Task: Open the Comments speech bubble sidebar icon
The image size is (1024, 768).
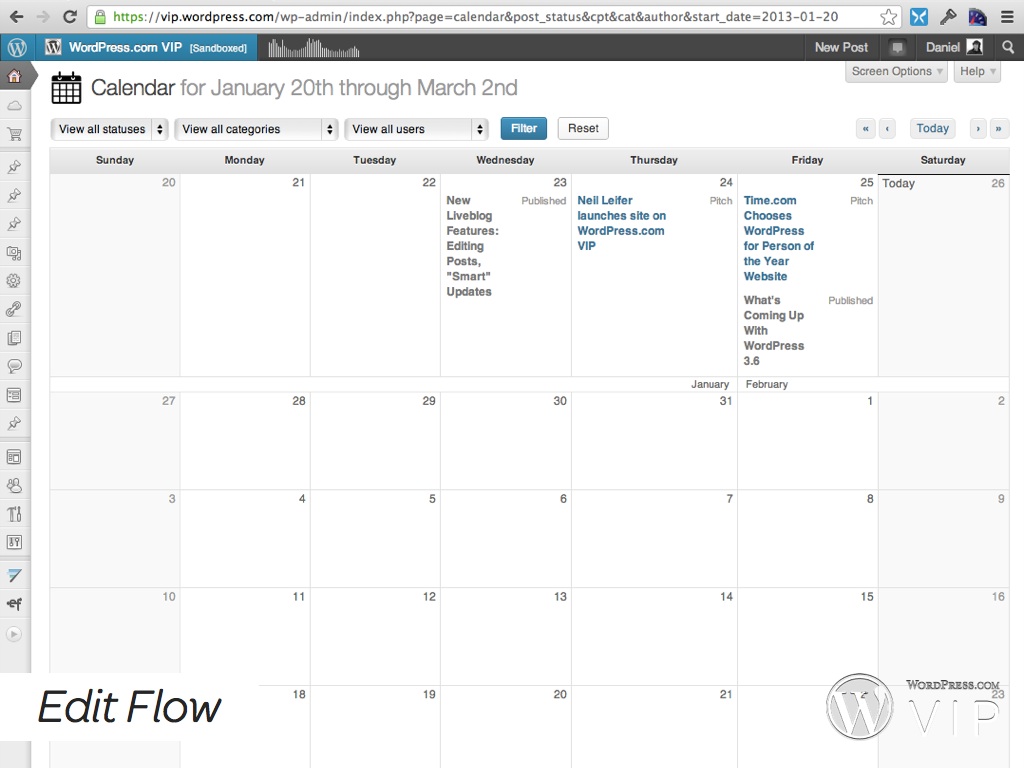Action: pyautogui.click(x=14, y=366)
